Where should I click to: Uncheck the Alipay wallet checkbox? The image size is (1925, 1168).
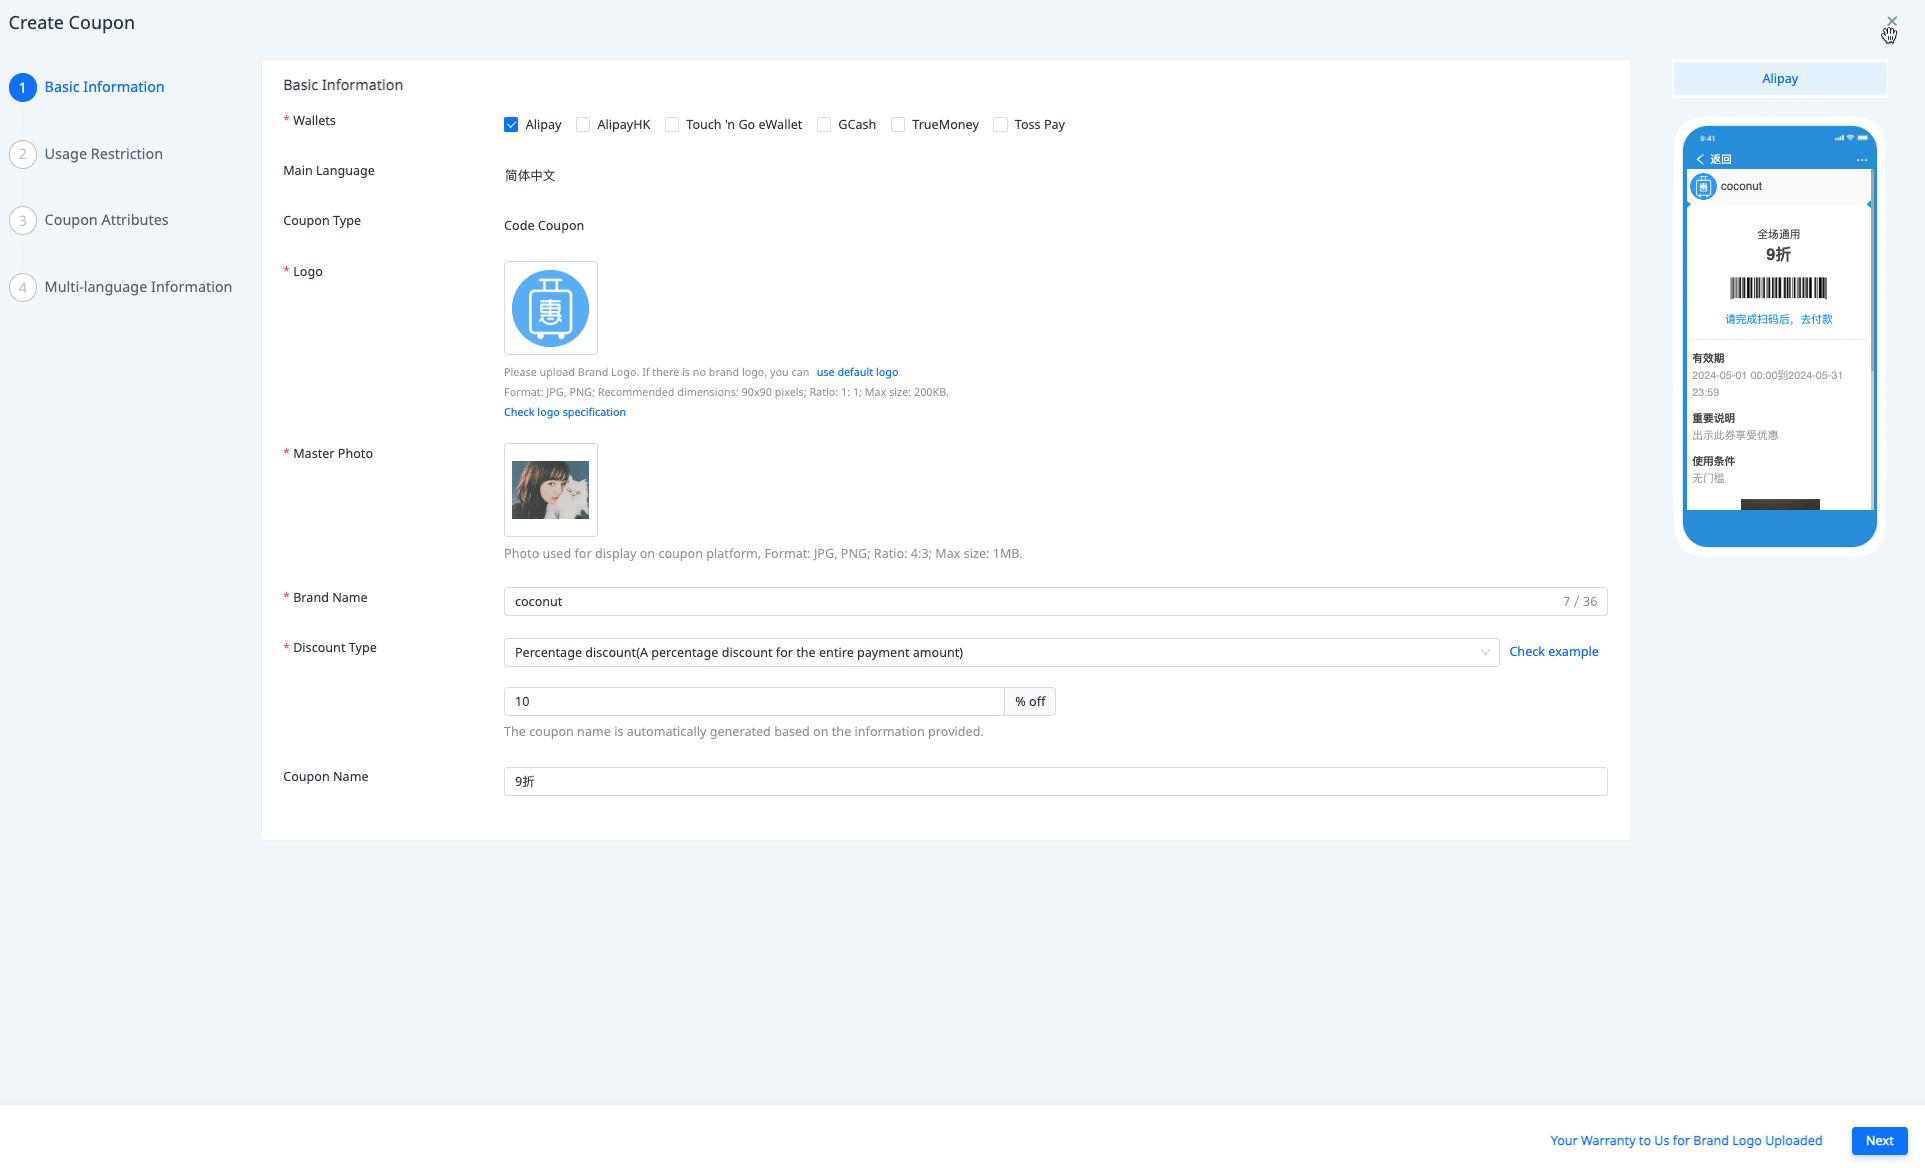[511, 125]
